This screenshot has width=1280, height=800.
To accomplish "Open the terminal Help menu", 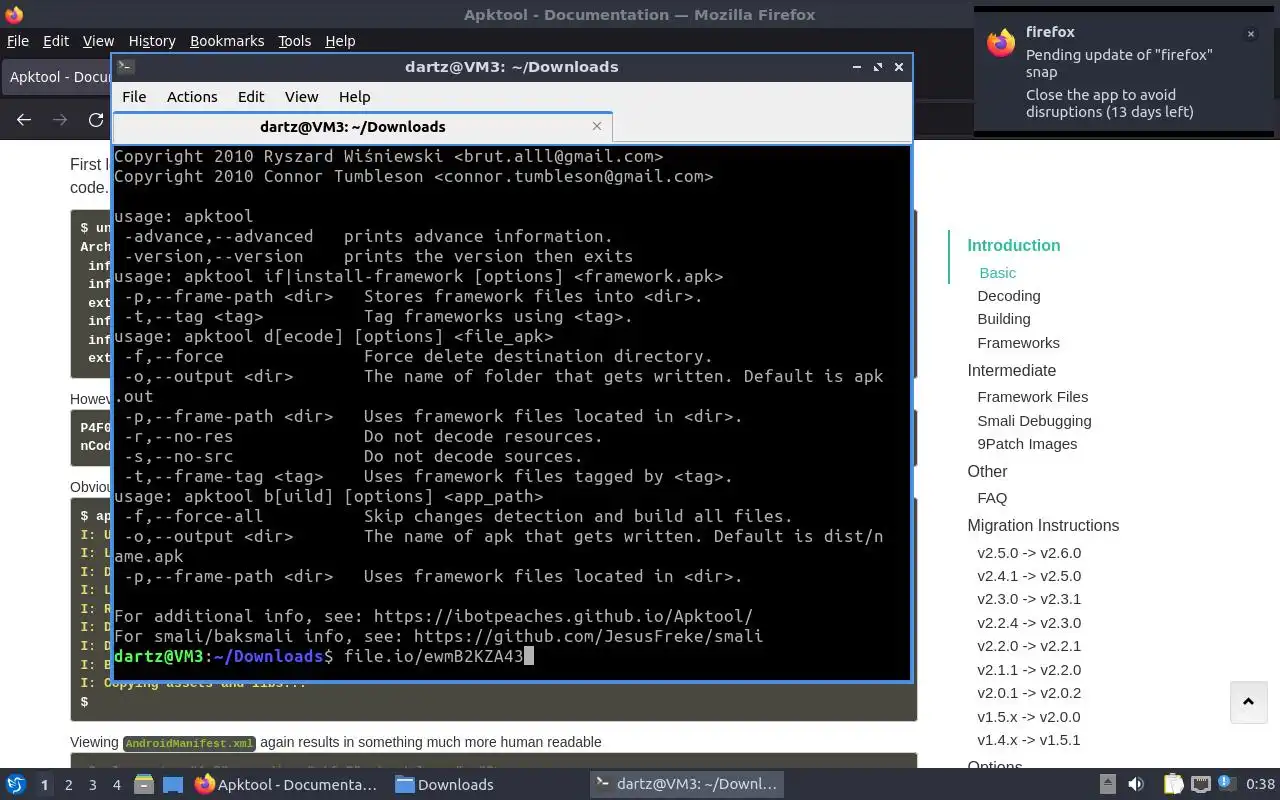I will click(x=354, y=97).
